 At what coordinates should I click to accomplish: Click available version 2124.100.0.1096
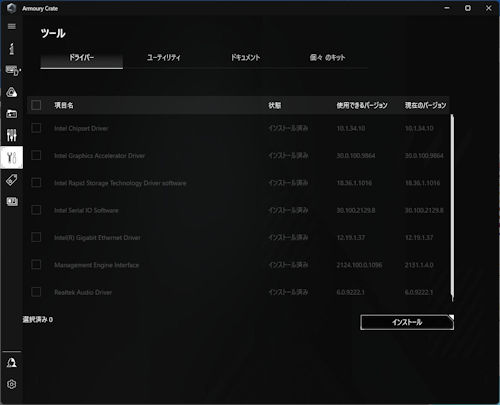(x=359, y=265)
